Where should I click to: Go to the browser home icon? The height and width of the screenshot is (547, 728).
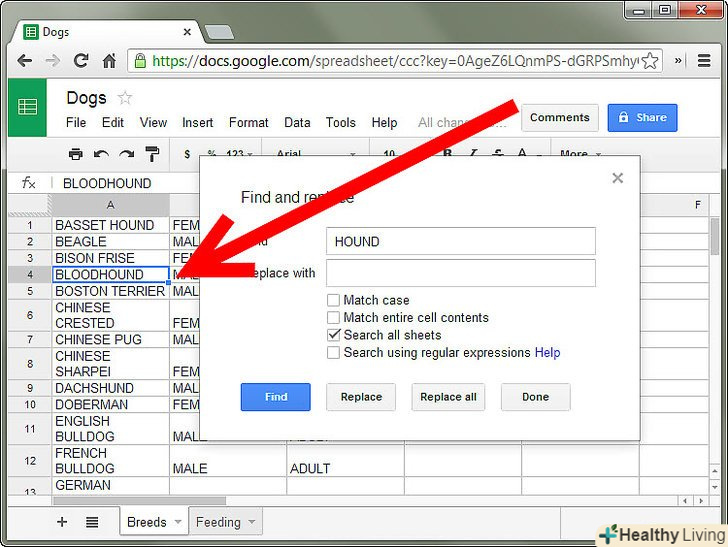point(109,60)
